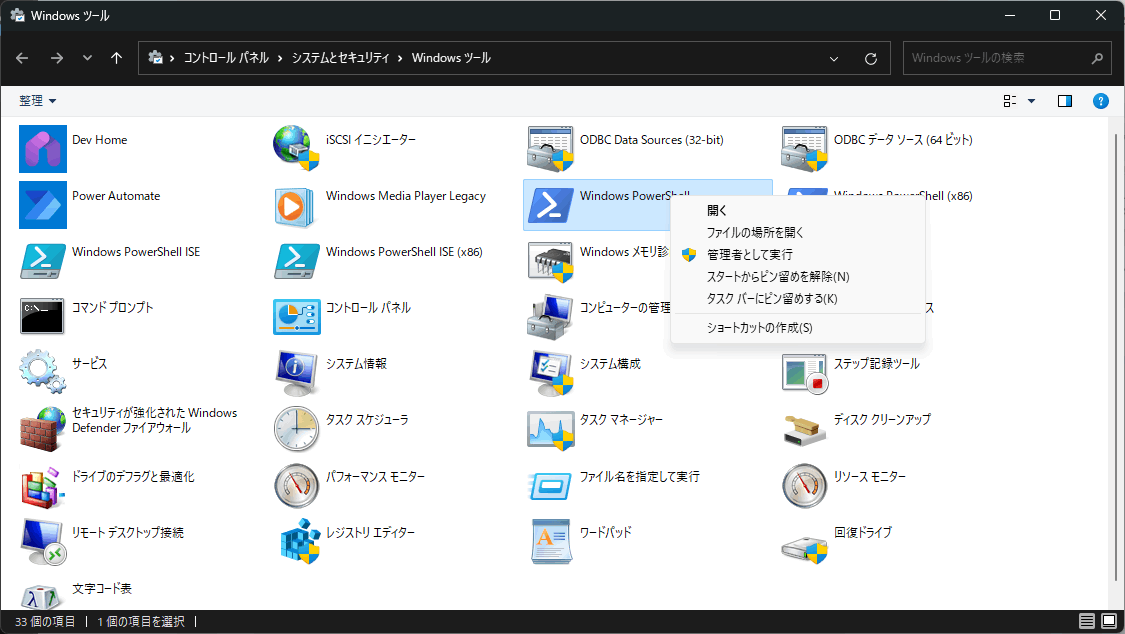
Task: Select the システム情報 icon
Action: [x=296, y=373]
